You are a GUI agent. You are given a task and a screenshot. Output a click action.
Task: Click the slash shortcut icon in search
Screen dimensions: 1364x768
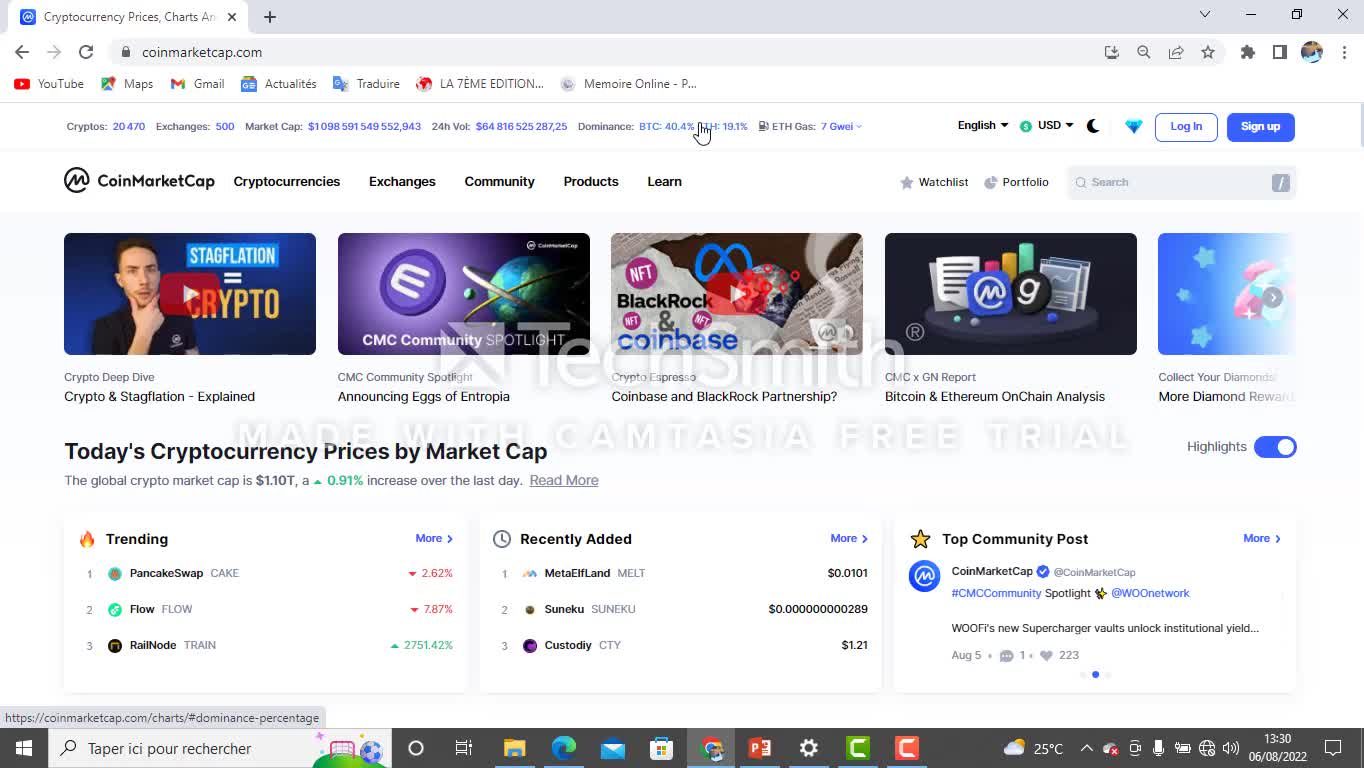click(1281, 182)
